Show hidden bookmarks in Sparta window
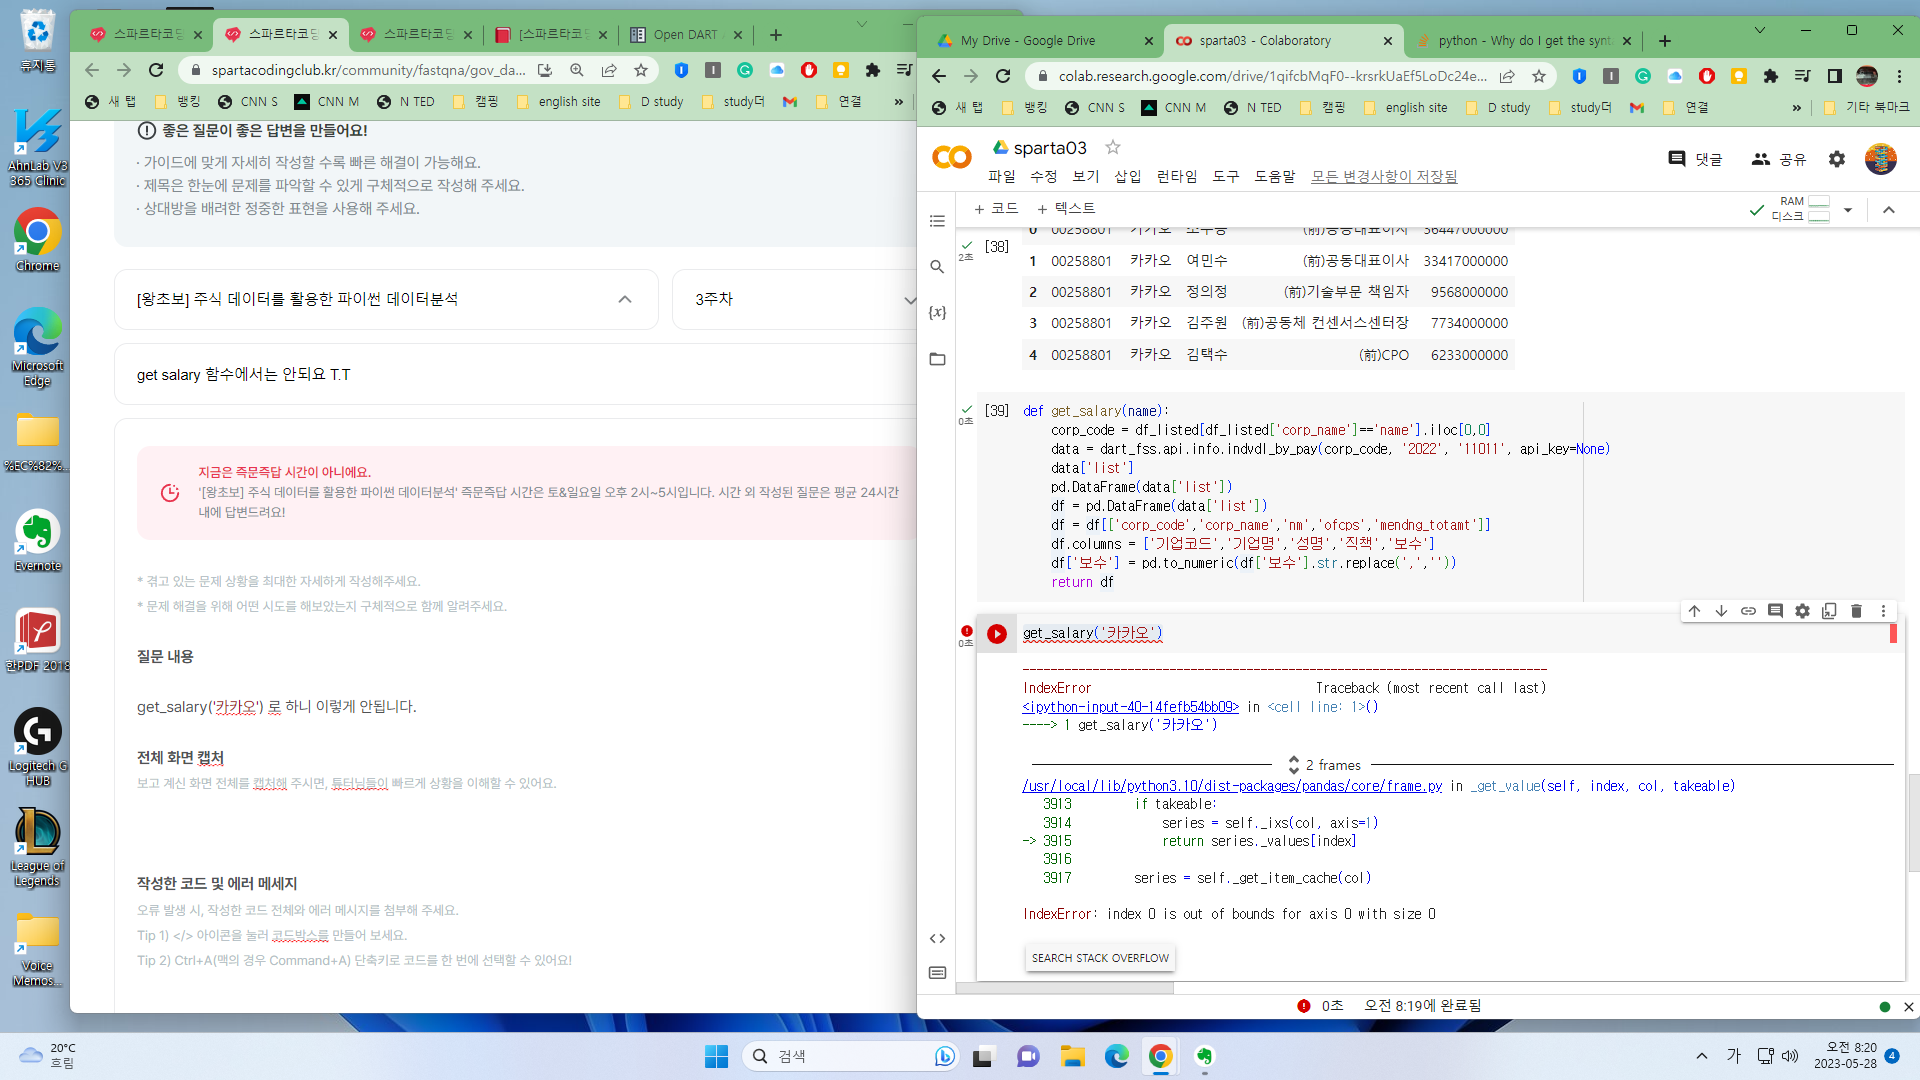Image resolution: width=1920 pixels, height=1080 pixels. pos(899,102)
